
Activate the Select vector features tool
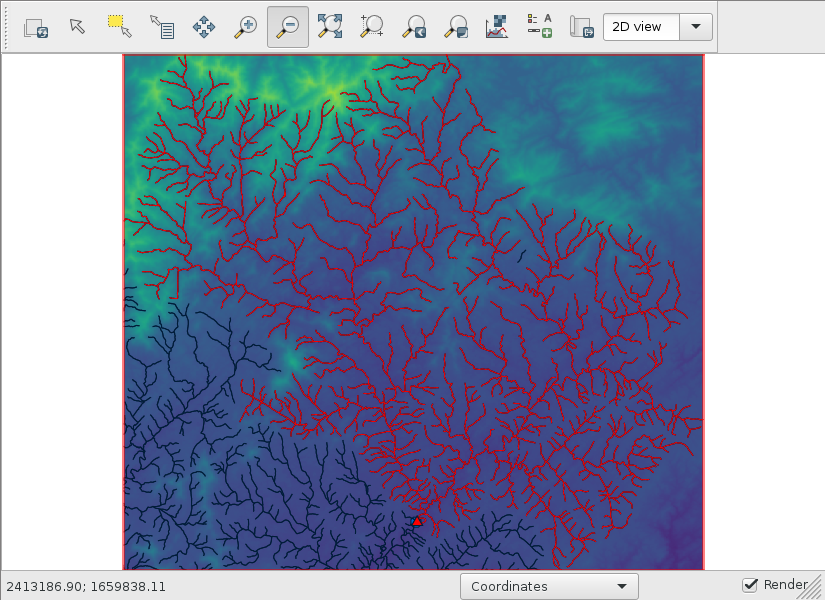point(120,28)
